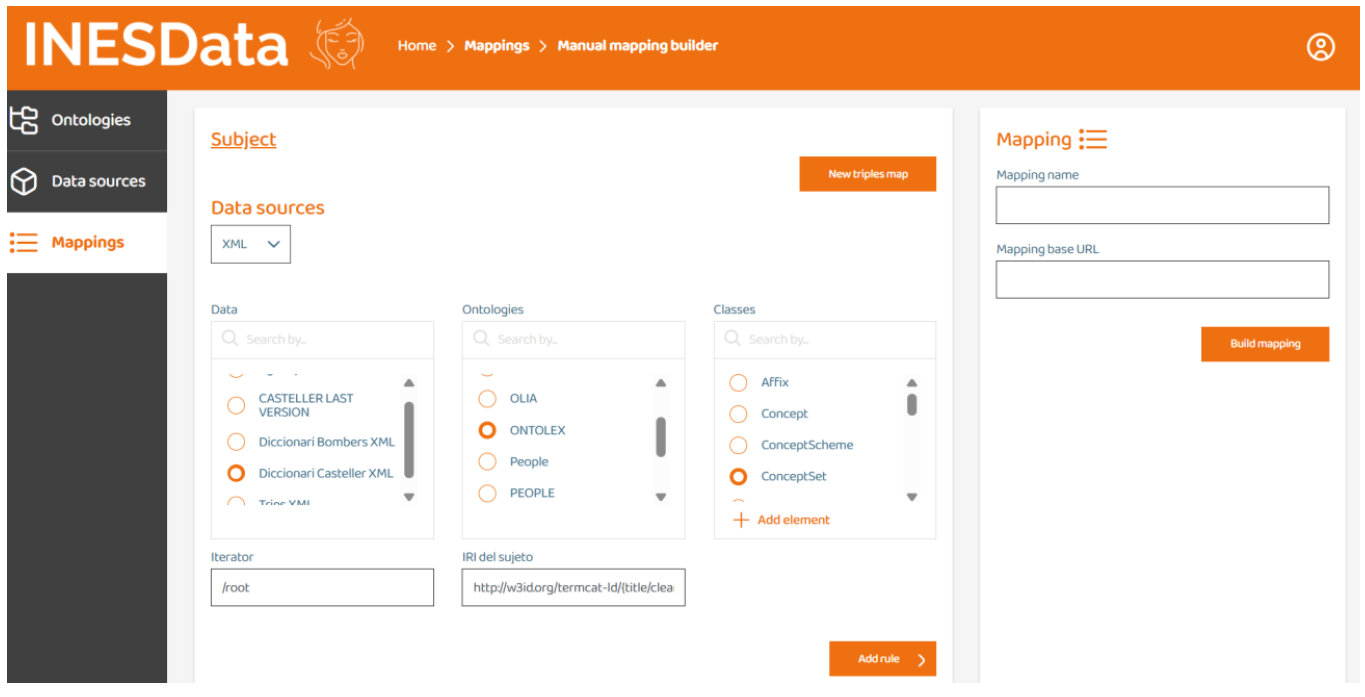The image size is (1365, 697).
Task: Click the Ontologies list scrollbar thumb
Action: [660, 437]
